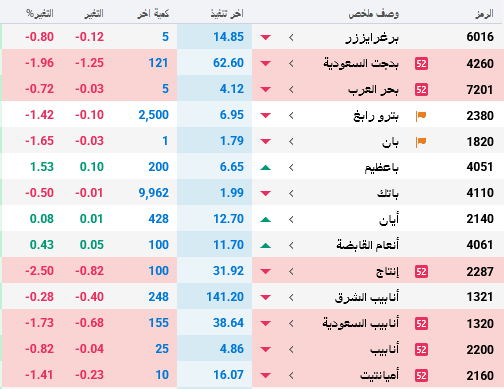
Task: Click the orange flag icon beside بان
Action: pos(421,142)
